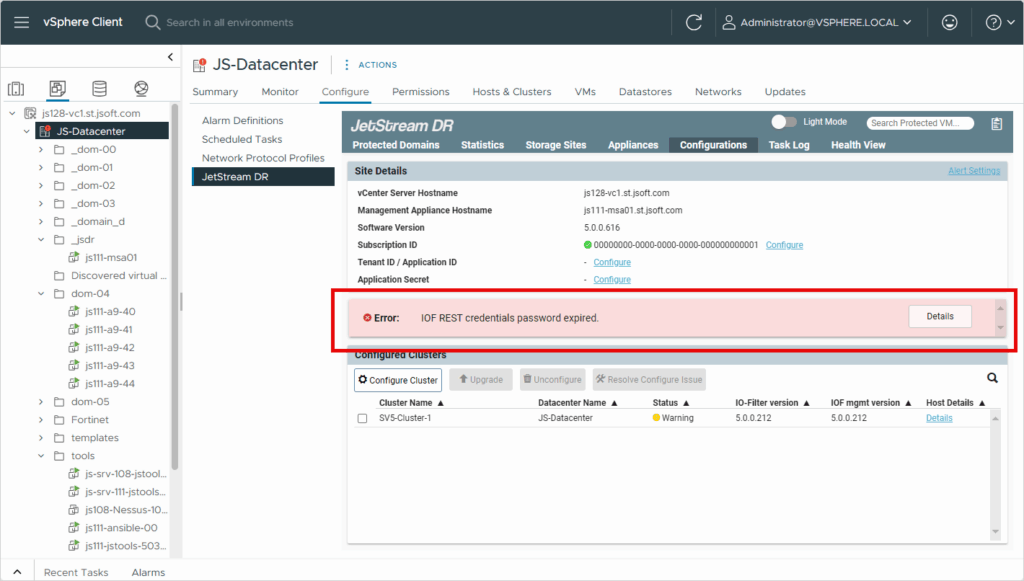This screenshot has height=581, width=1024.
Task: Click the clipboard icon beside search box
Action: click(x=996, y=123)
